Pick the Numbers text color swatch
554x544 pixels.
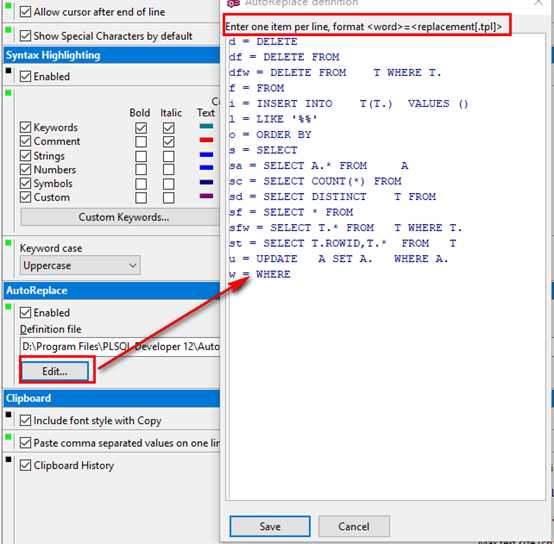pos(206,168)
